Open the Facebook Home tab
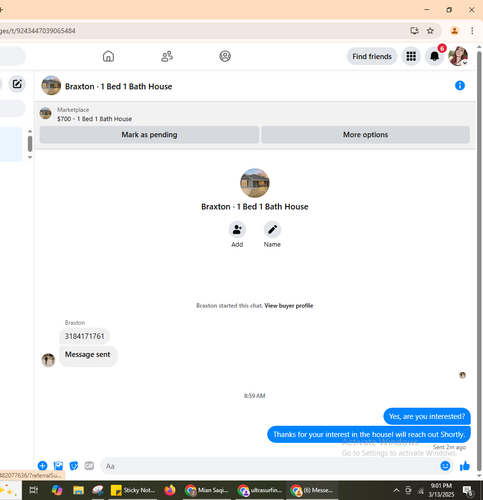The height and width of the screenshot is (500, 483). click(x=108, y=56)
